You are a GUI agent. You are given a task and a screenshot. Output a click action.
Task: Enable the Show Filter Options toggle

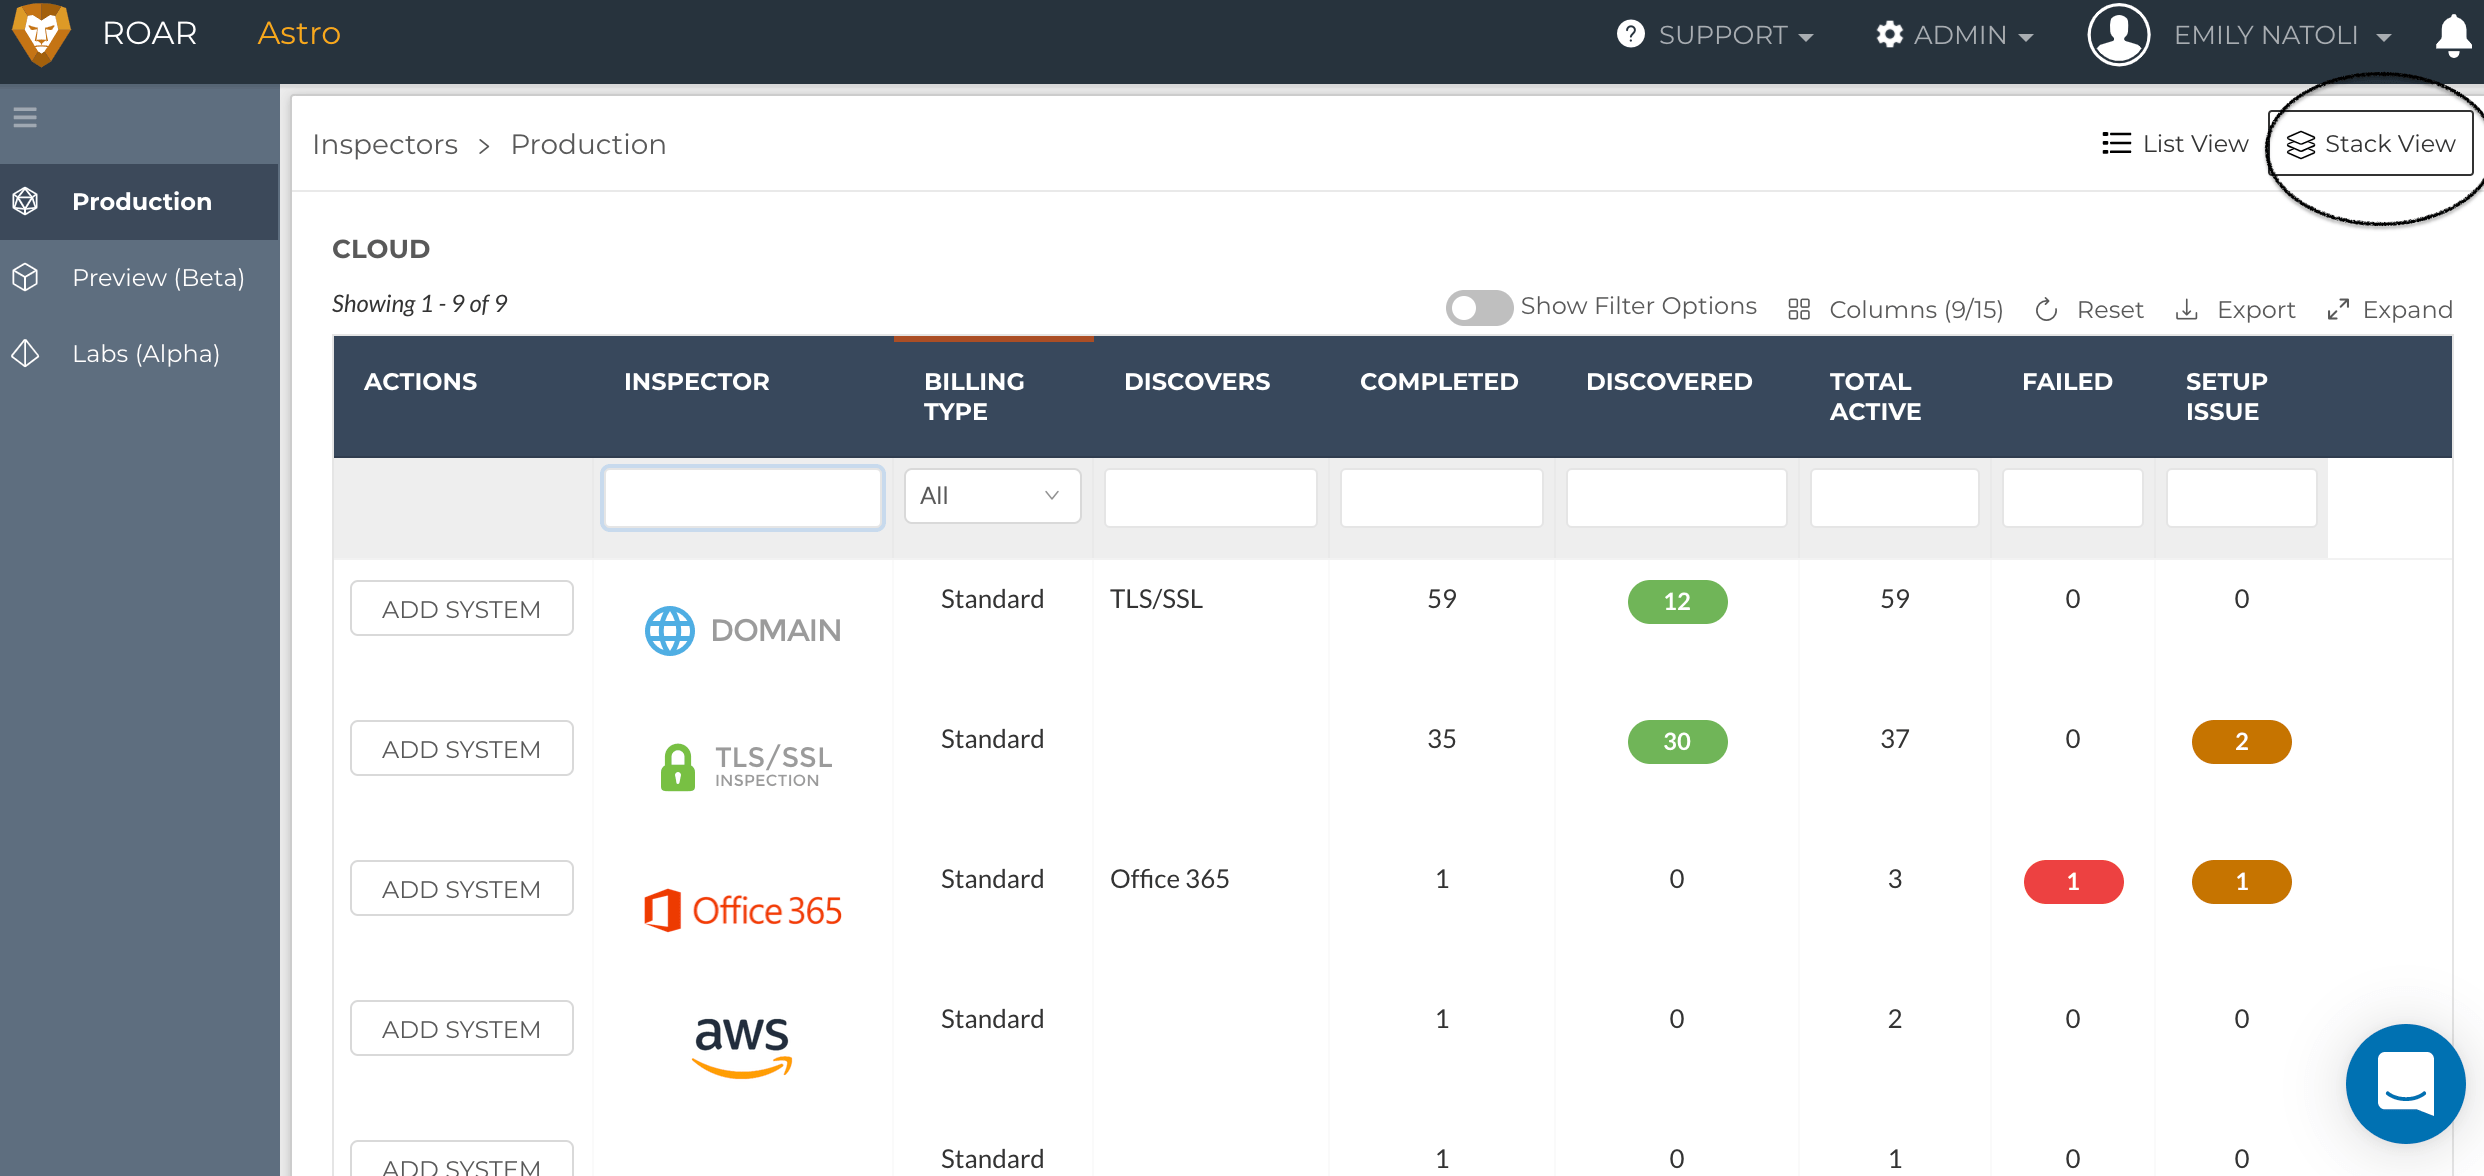pos(1479,307)
